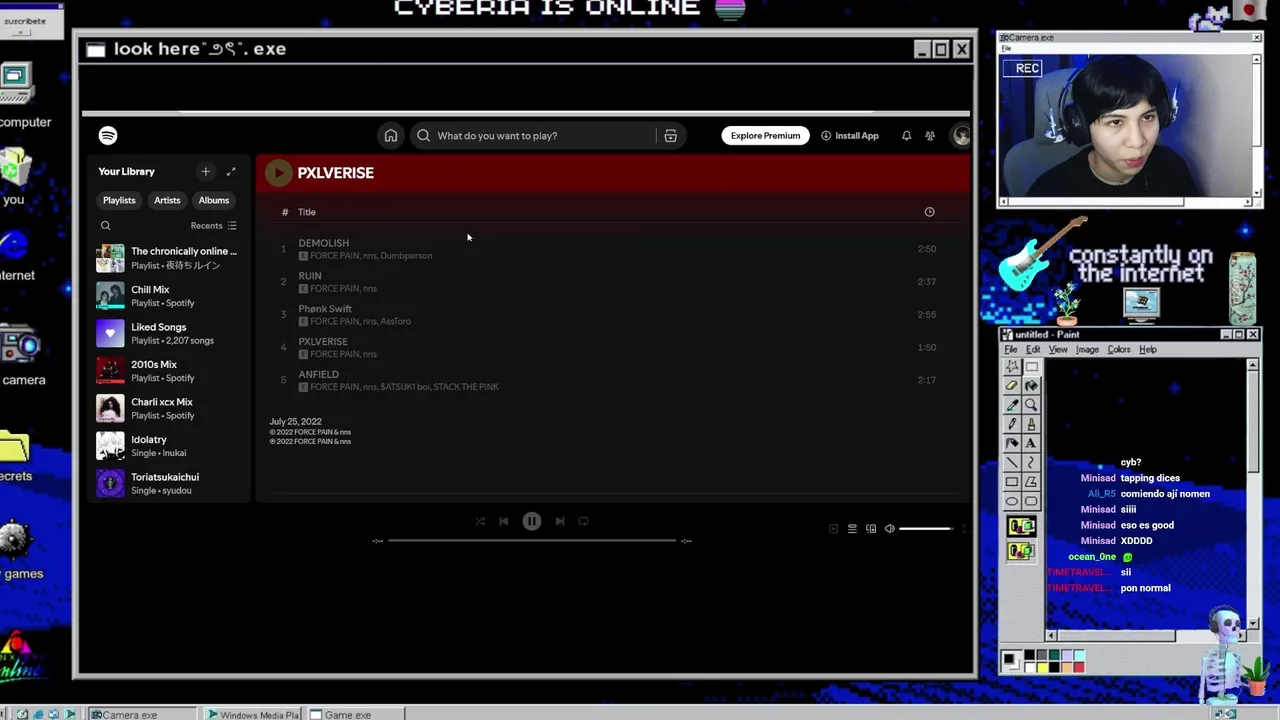The height and width of the screenshot is (720, 1280).
Task: Open the Charli xcx Mix playlist
Action: tap(168, 408)
